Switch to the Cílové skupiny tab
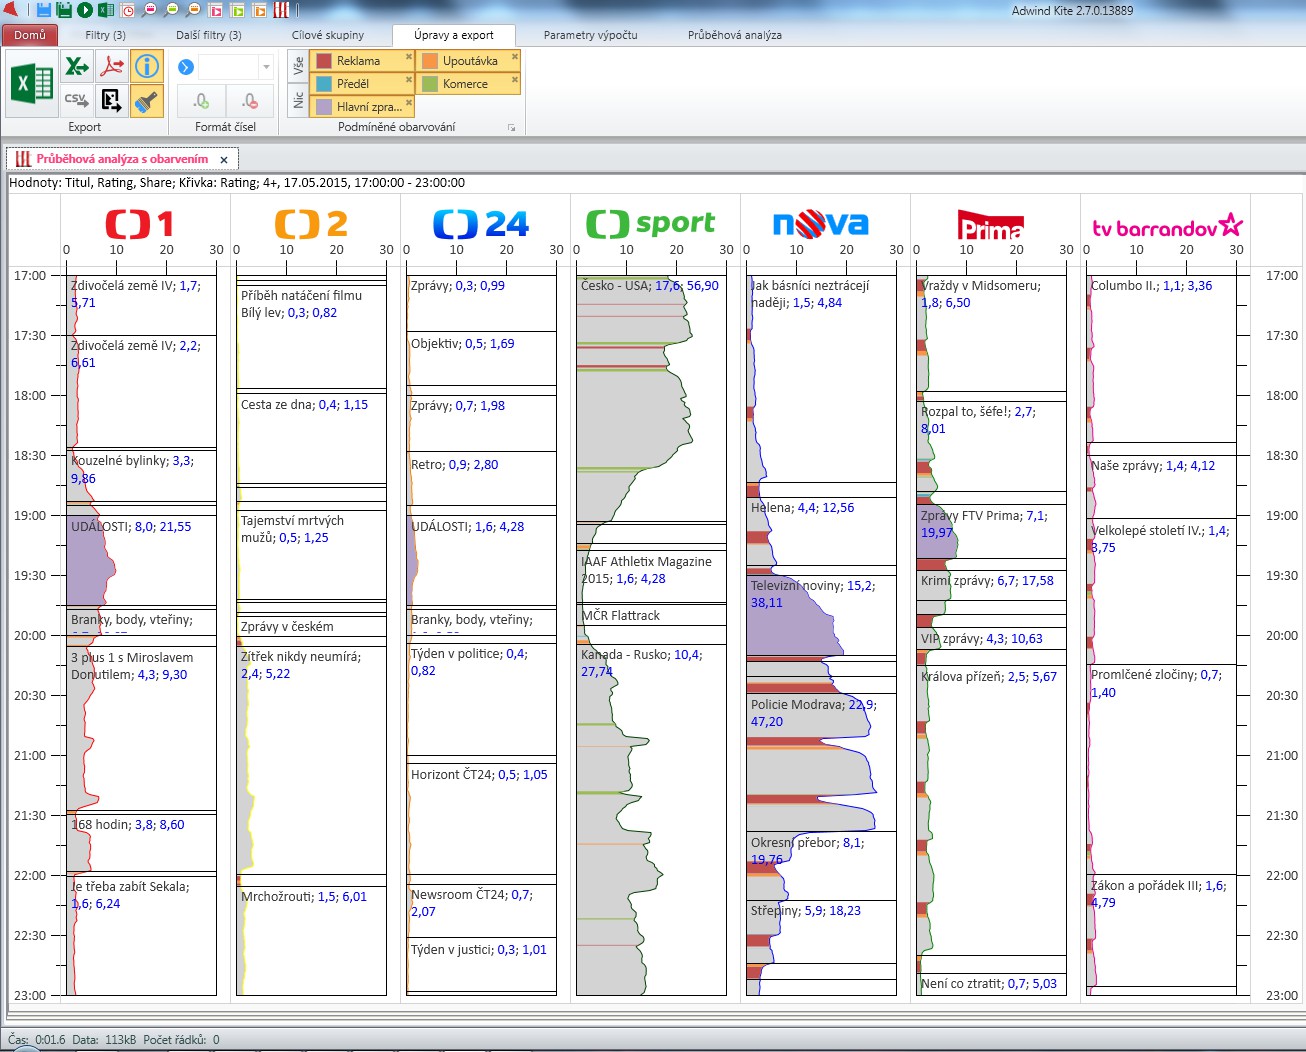The height and width of the screenshot is (1052, 1306). tap(328, 35)
